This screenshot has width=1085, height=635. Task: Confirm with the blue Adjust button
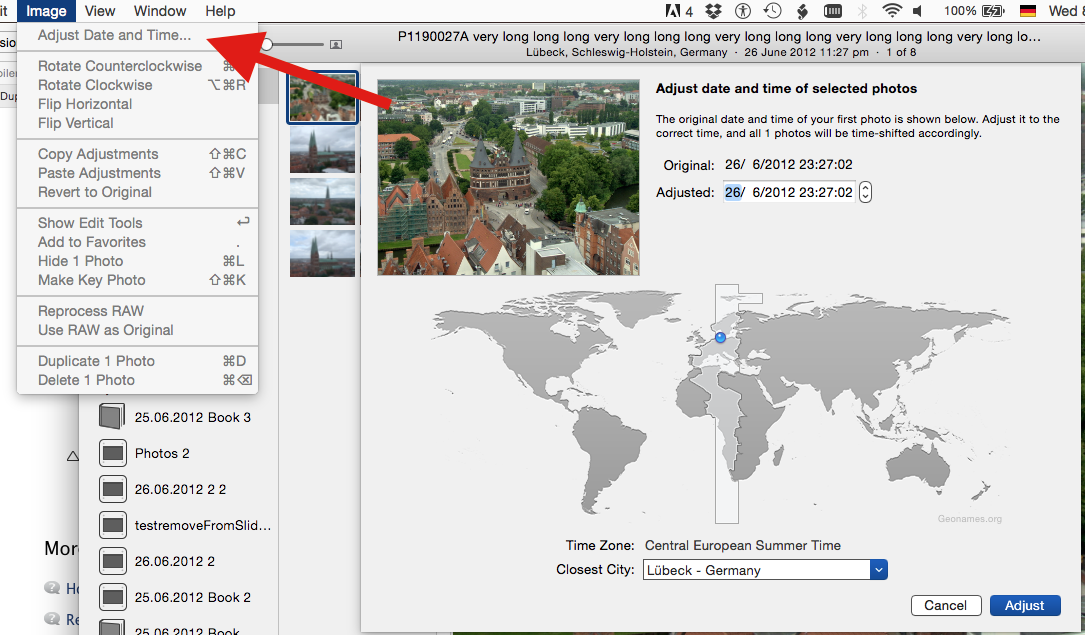1024,605
